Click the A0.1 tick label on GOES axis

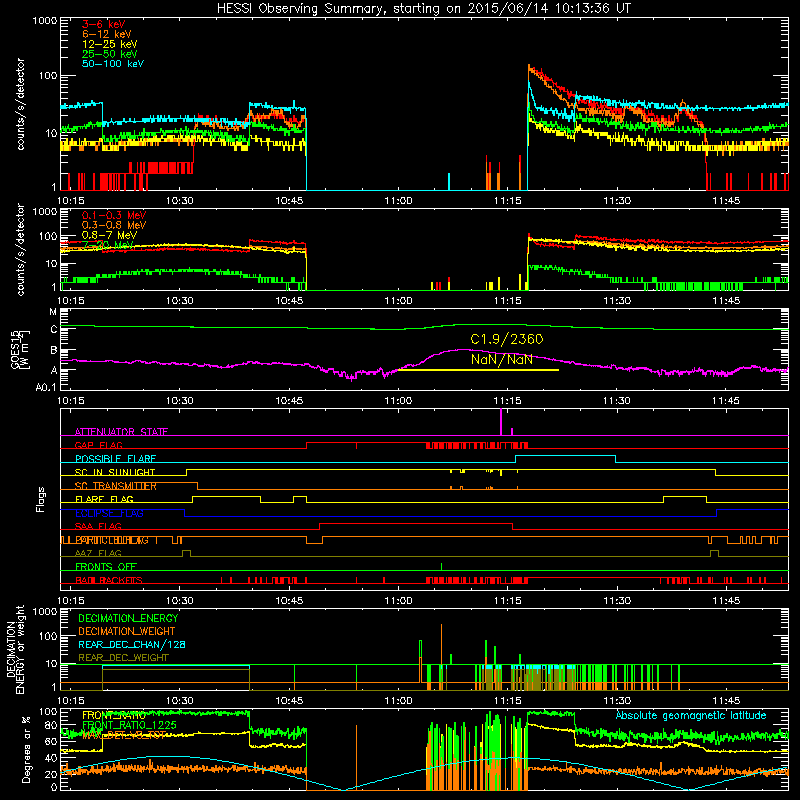46,388
